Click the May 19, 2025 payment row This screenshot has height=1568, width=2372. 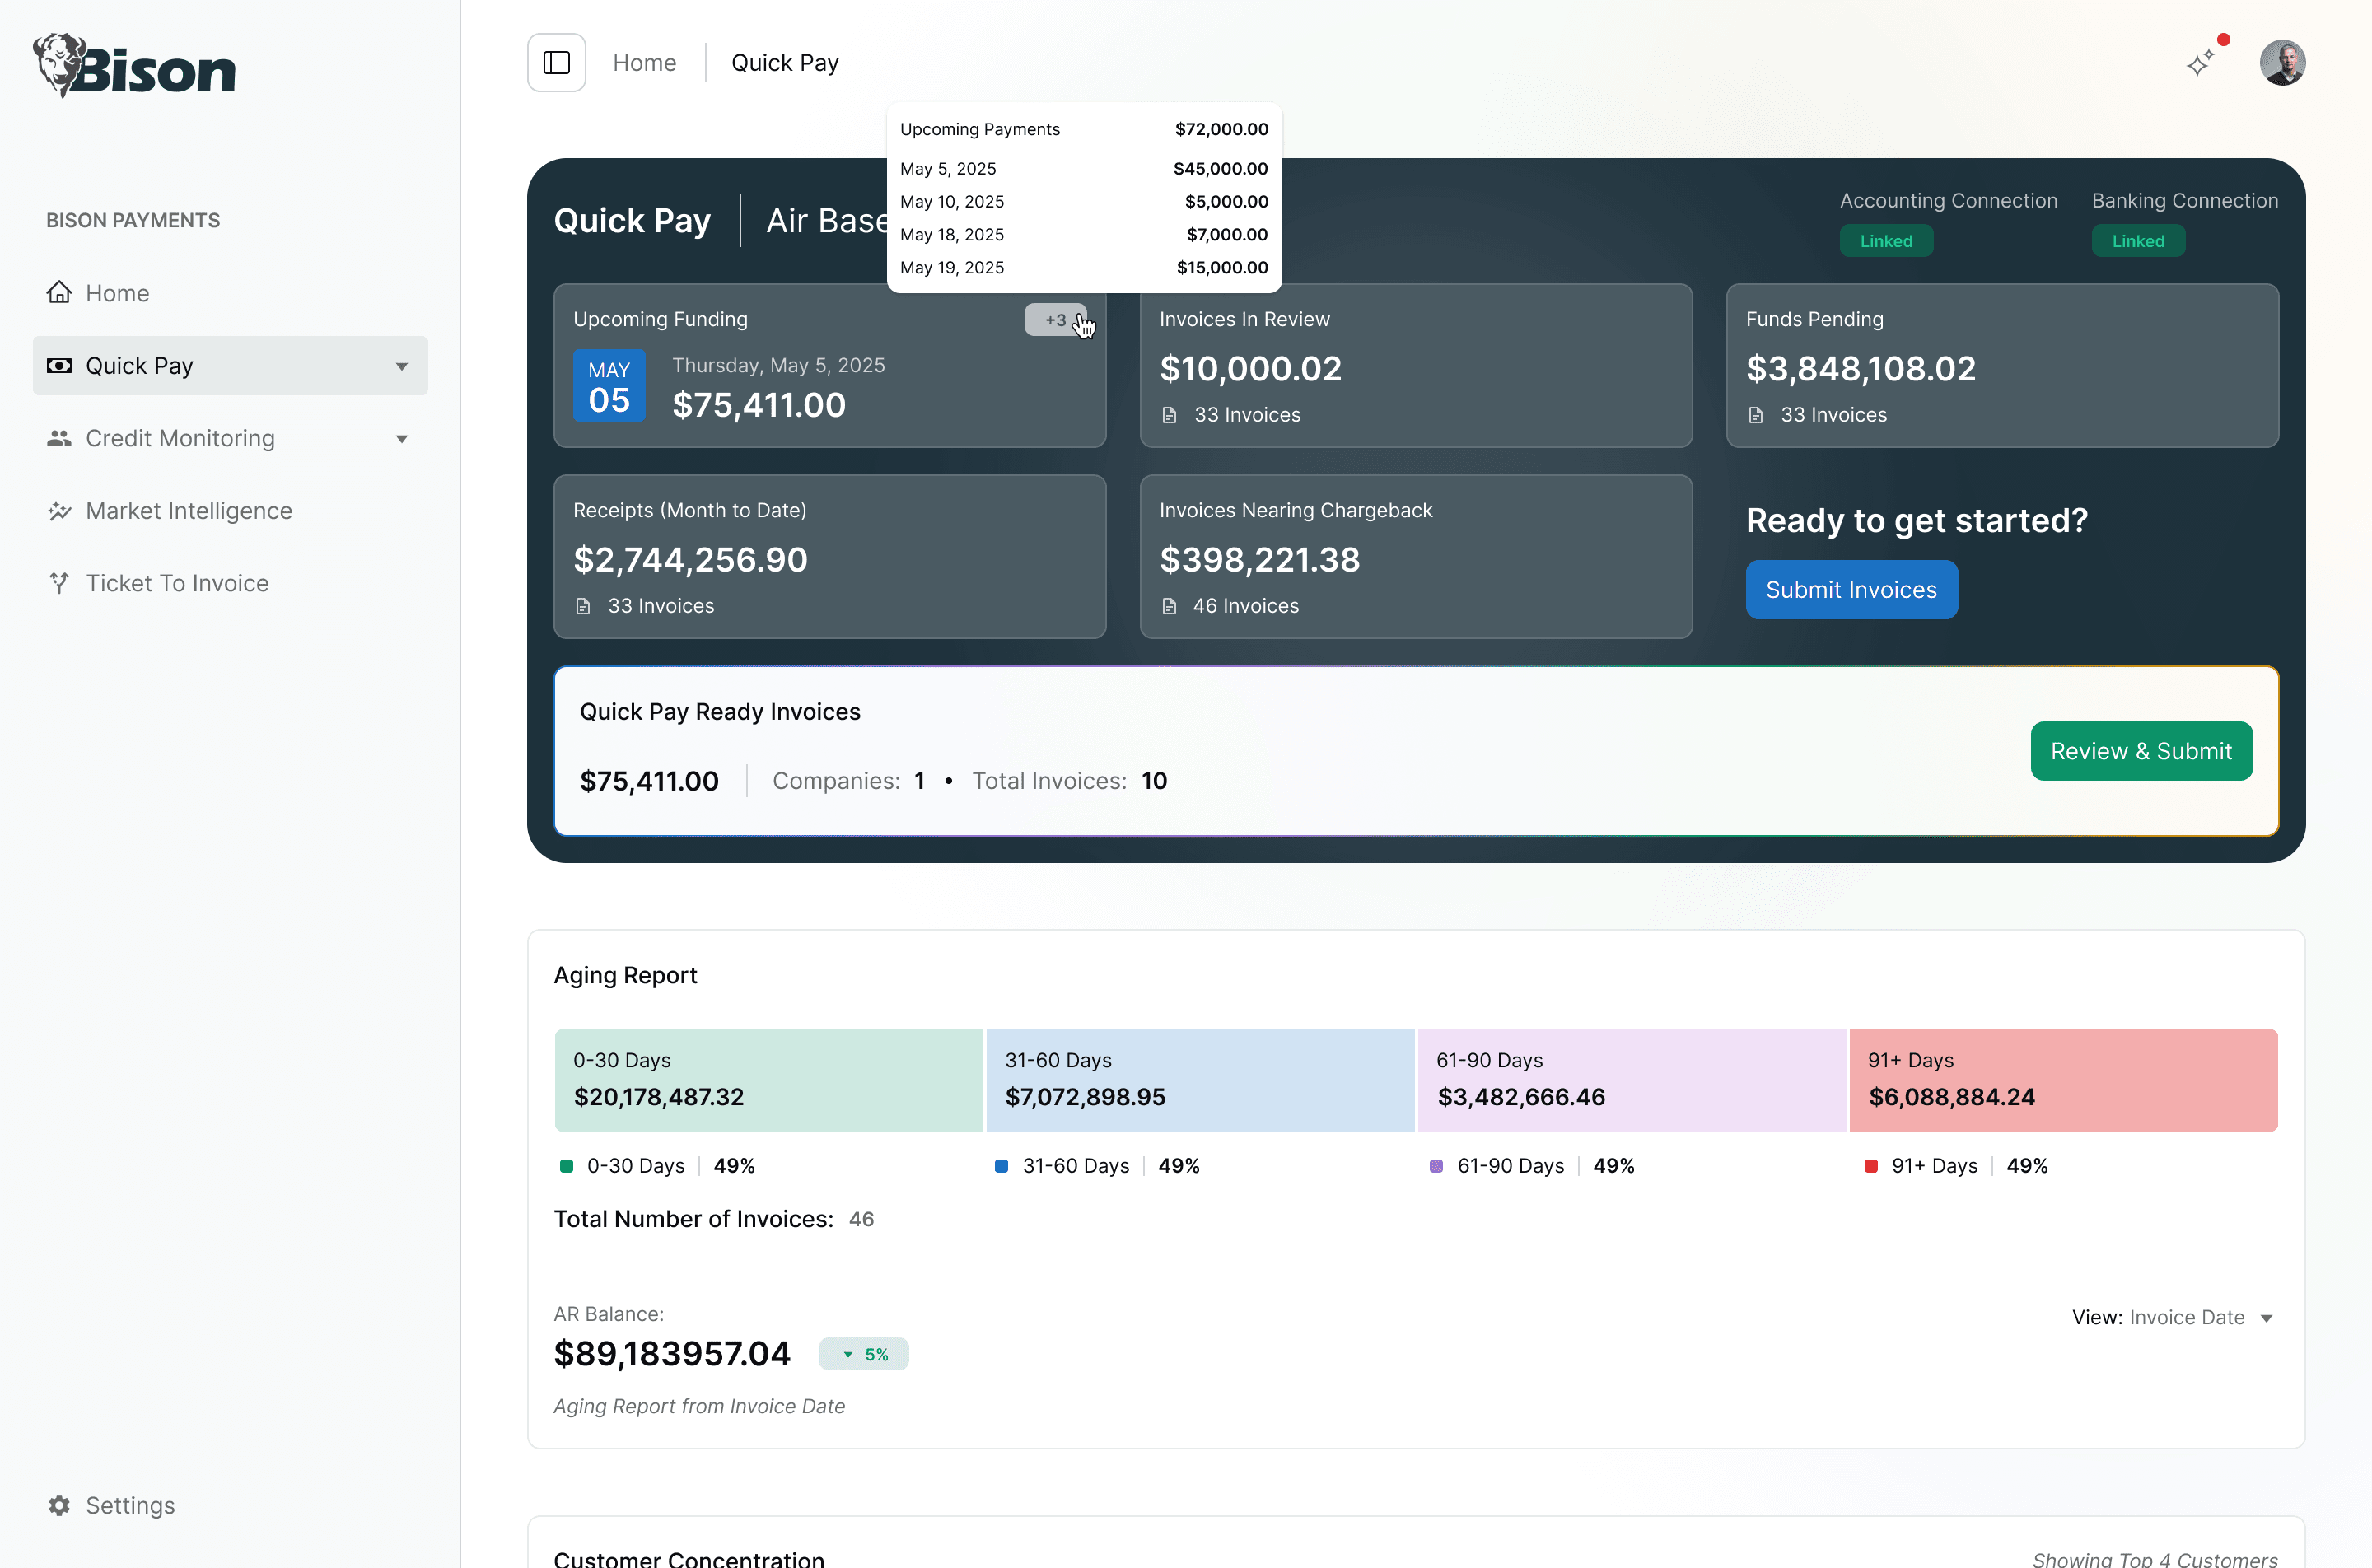[x=1084, y=268]
